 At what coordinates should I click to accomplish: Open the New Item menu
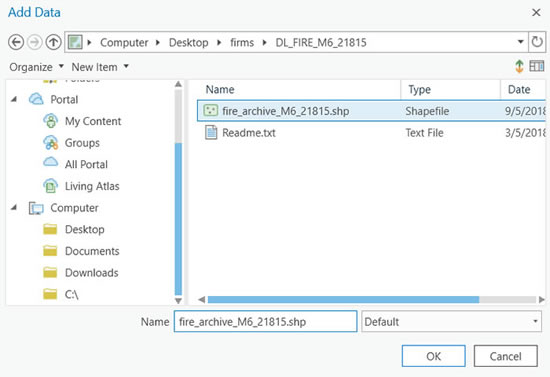[100, 67]
